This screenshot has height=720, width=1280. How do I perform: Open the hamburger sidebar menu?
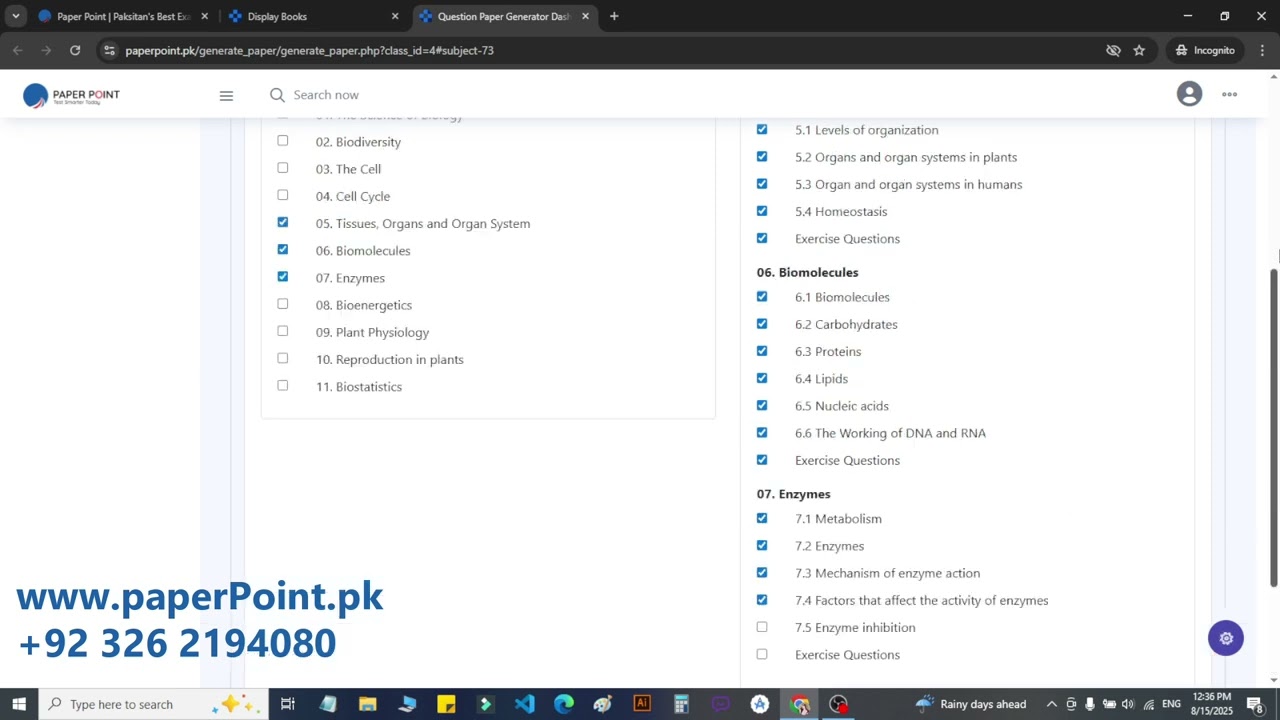pos(226,95)
